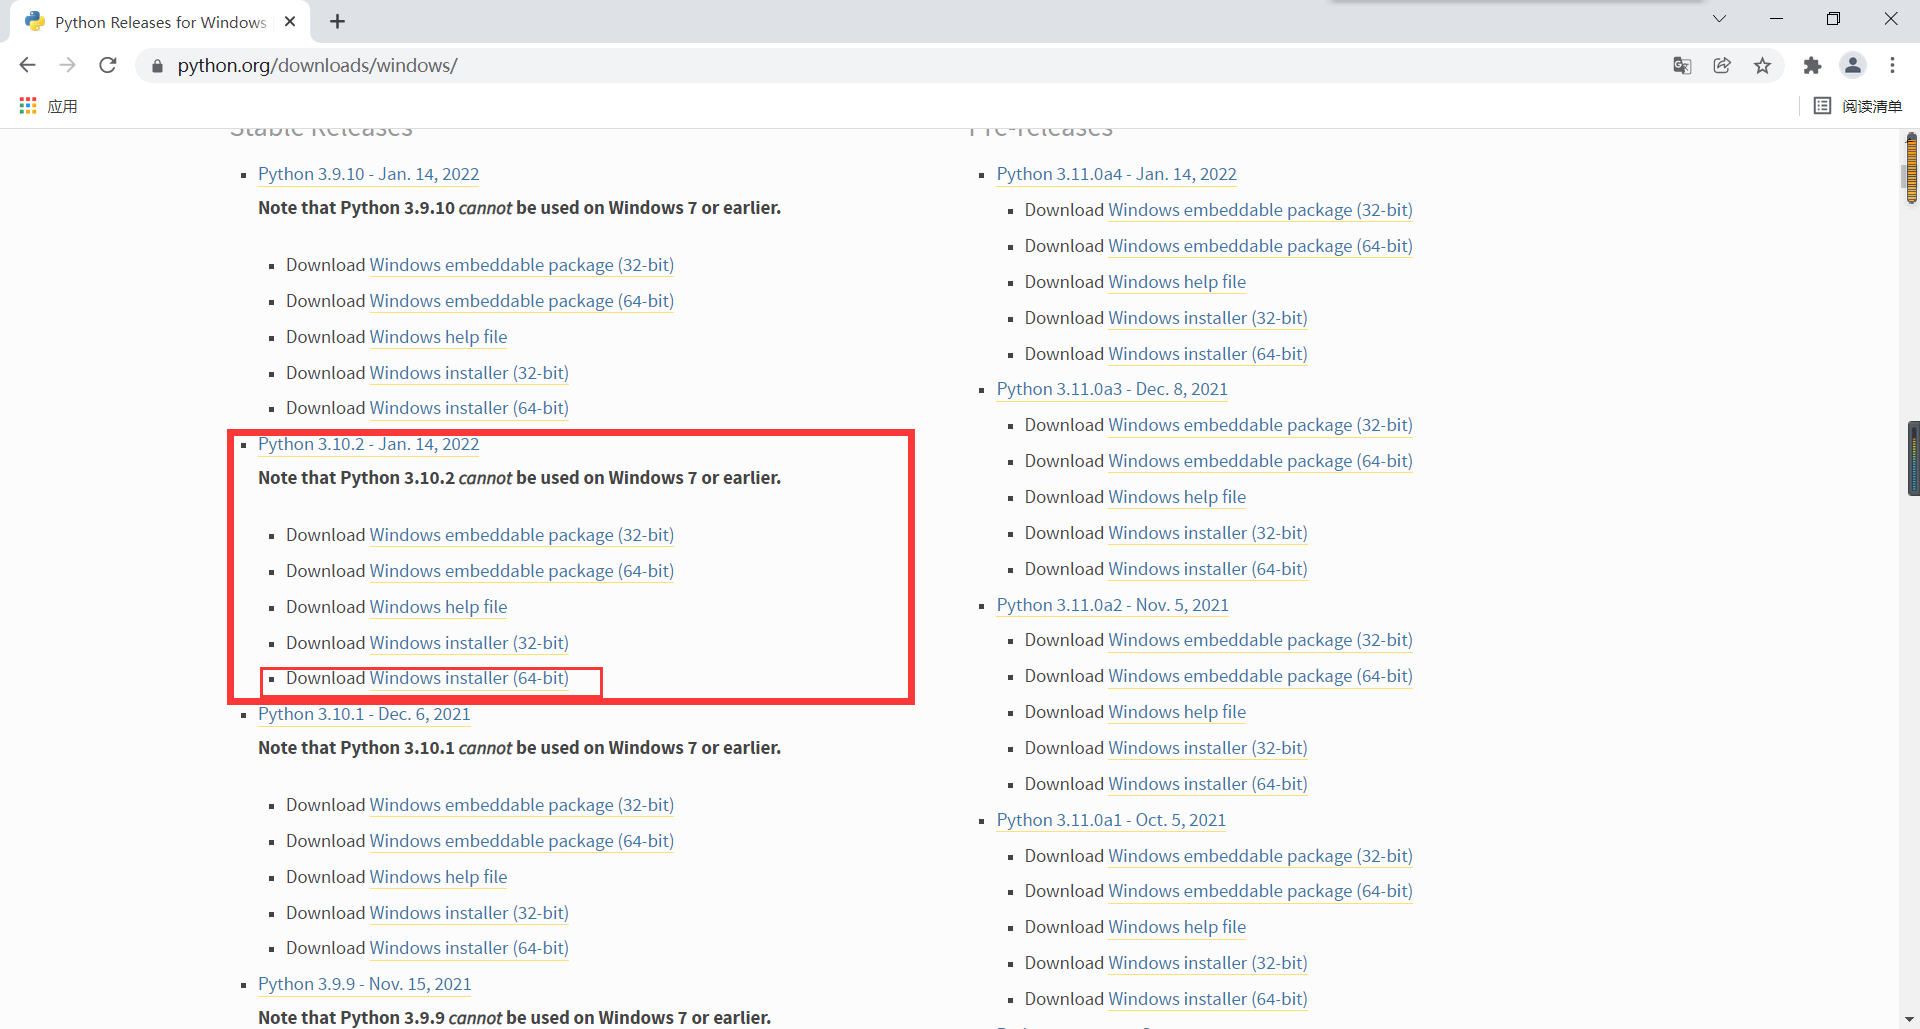Download 3.11.0a2 Windows embeddable package (64-bit)

coord(1260,676)
